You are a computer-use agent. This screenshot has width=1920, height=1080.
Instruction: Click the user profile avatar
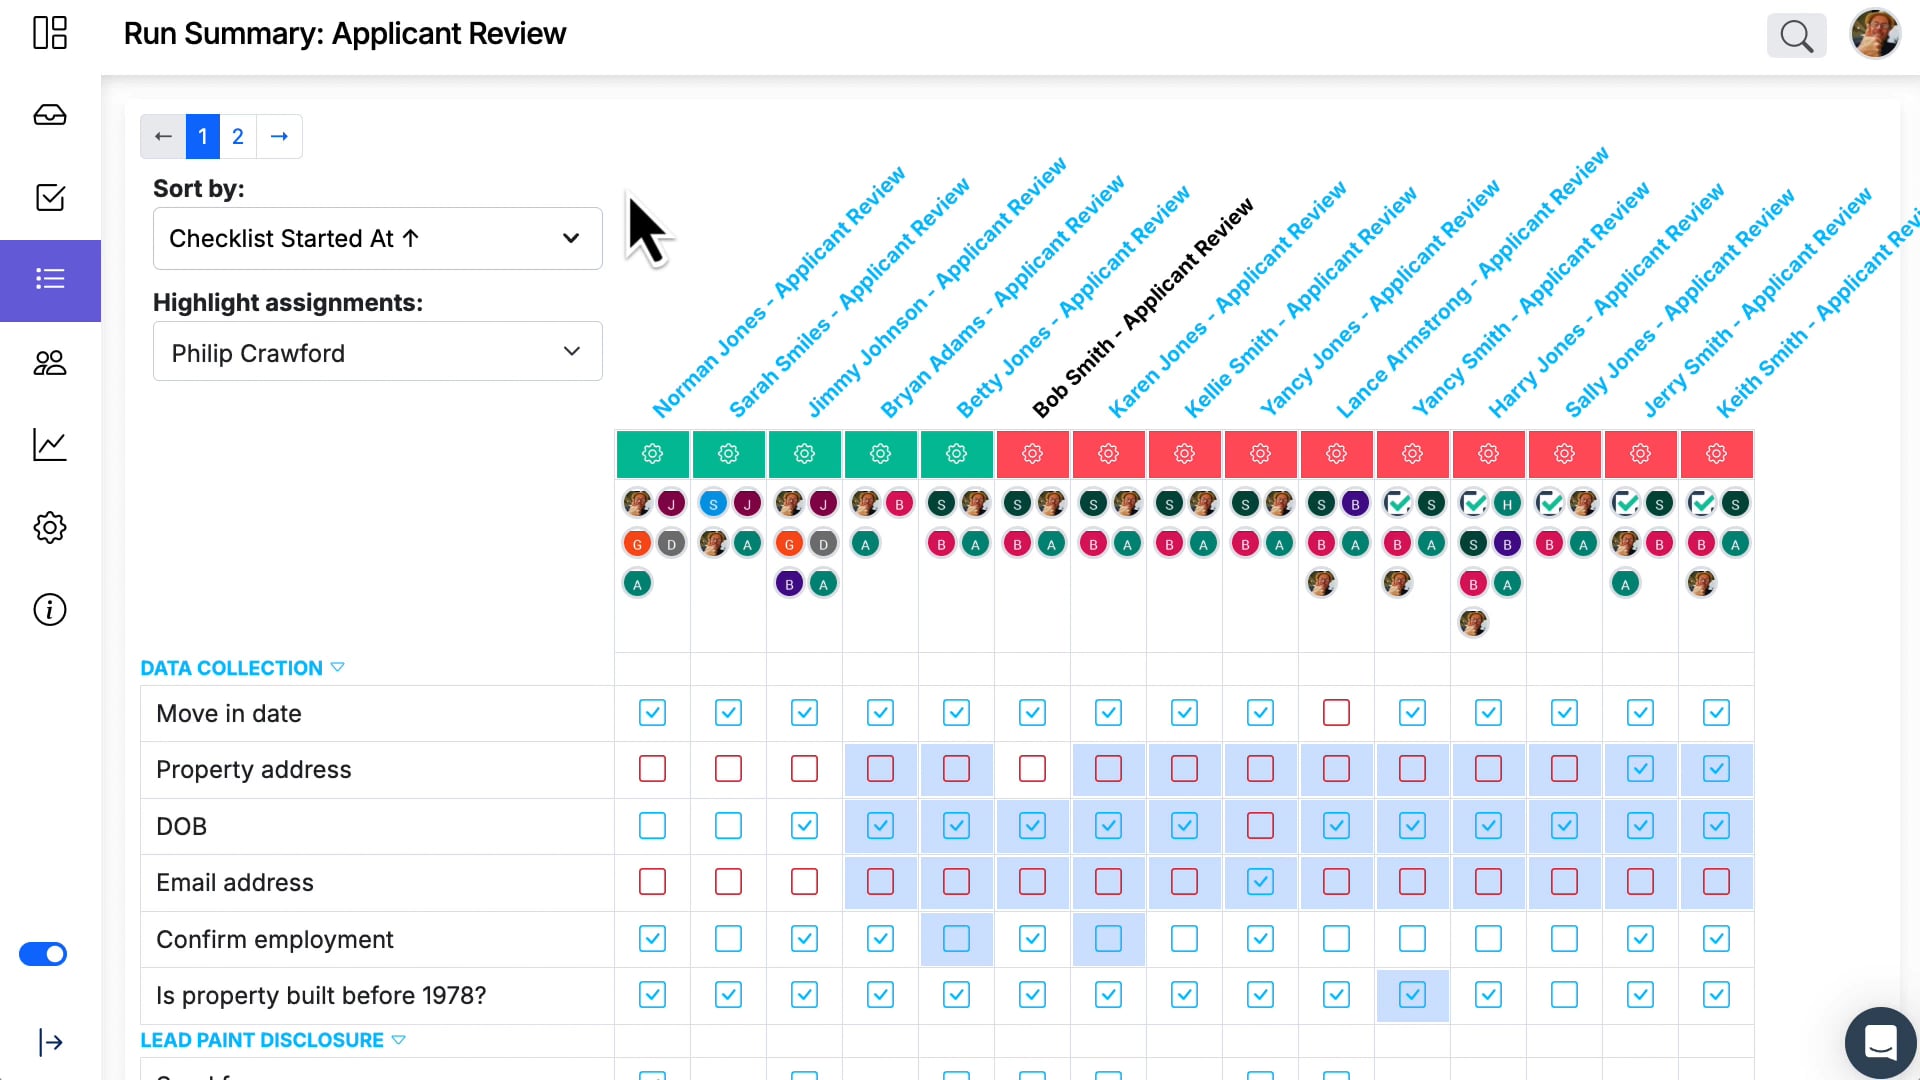tap(1875, 34)
